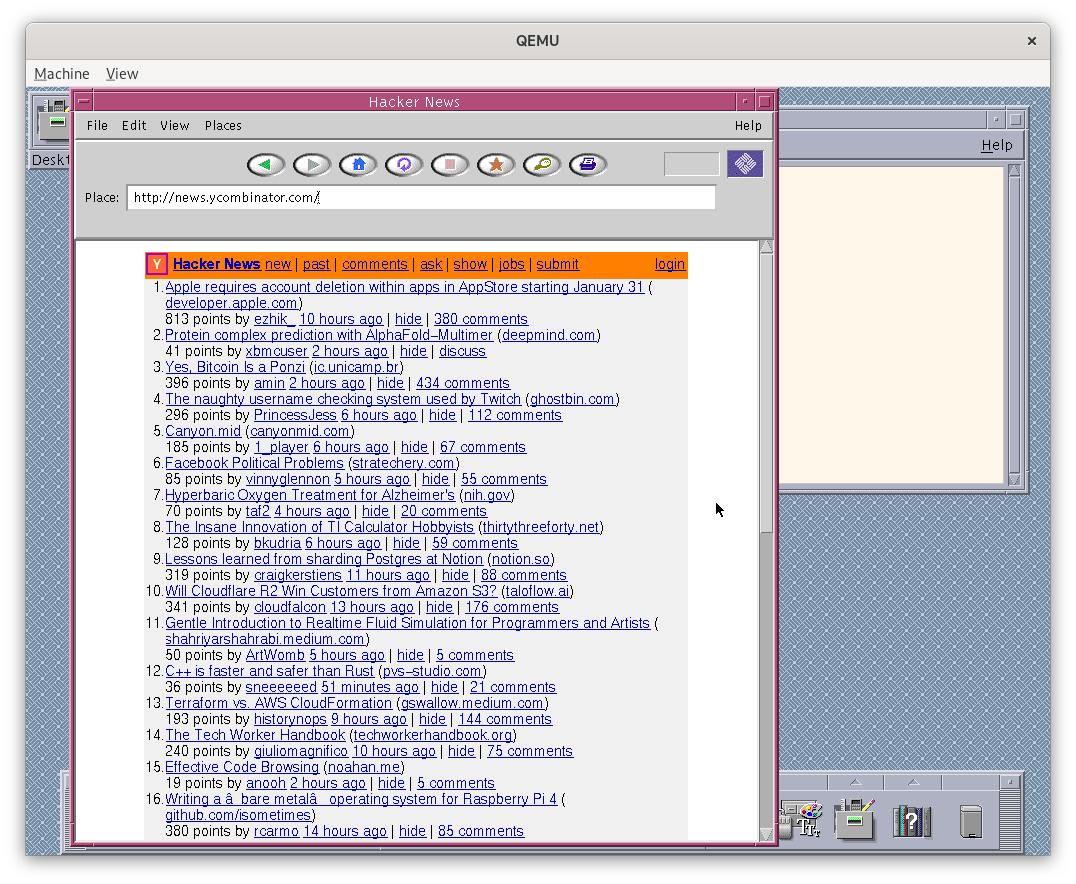This screenshot has width=1076, height=884.
Task: Print the page with the printer icon
Action: coord(587,165)
